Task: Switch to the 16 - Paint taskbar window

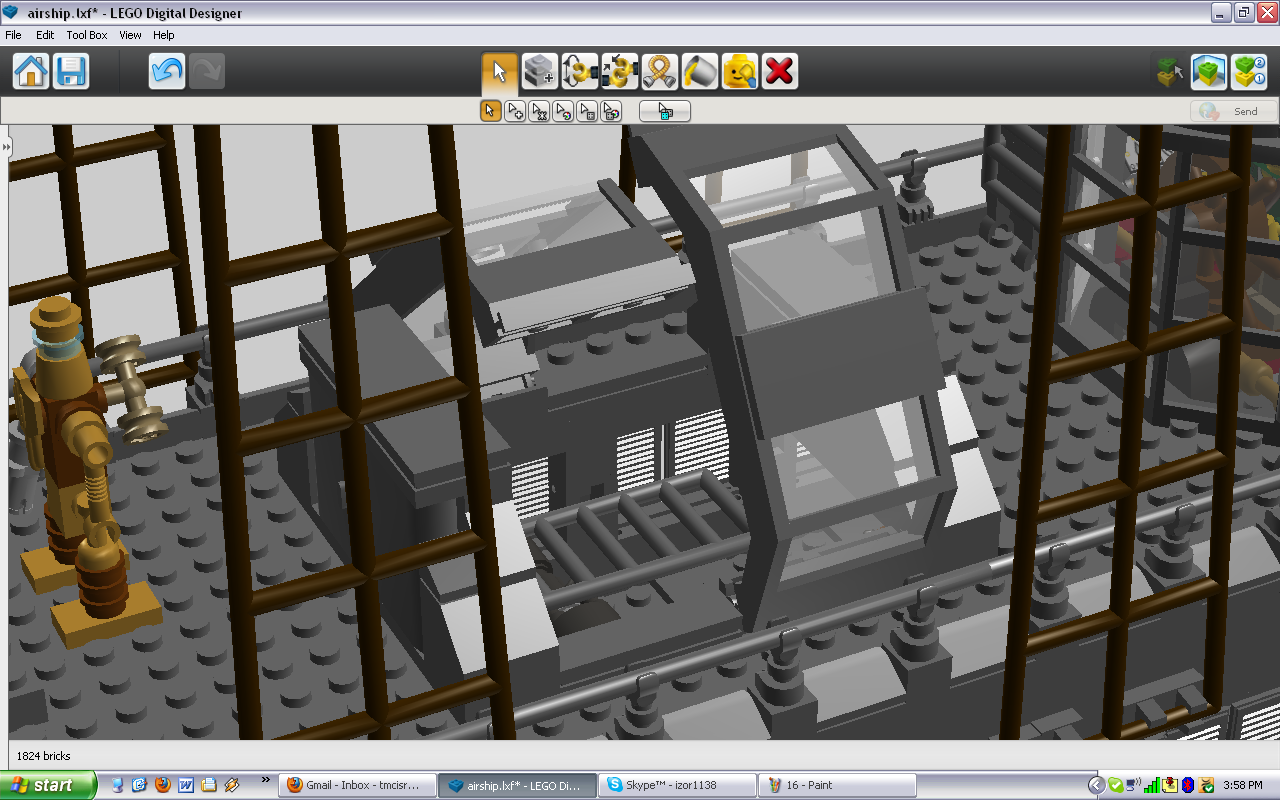Action: tap(837, 785)
